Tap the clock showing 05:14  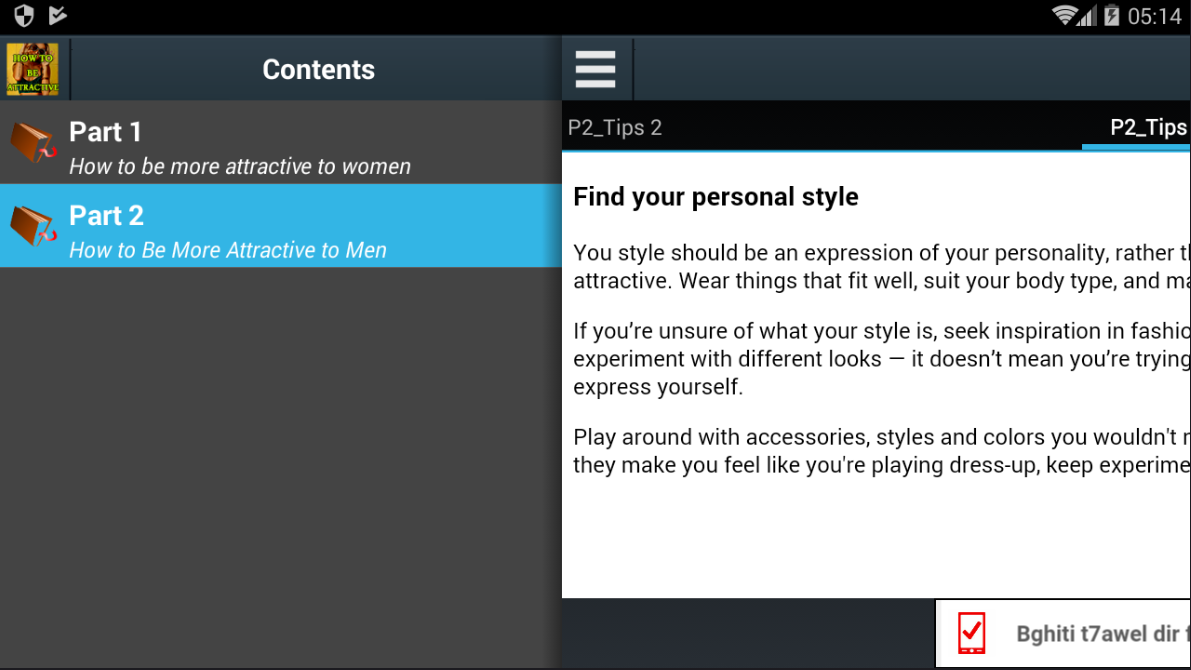(1155, 16)
